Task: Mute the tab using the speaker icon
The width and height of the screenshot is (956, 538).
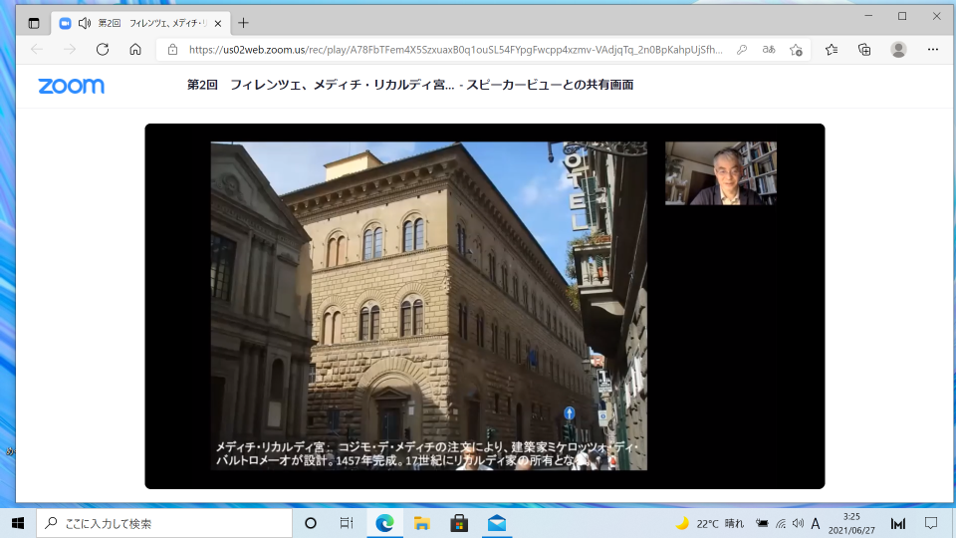Action: pos(84,23)
